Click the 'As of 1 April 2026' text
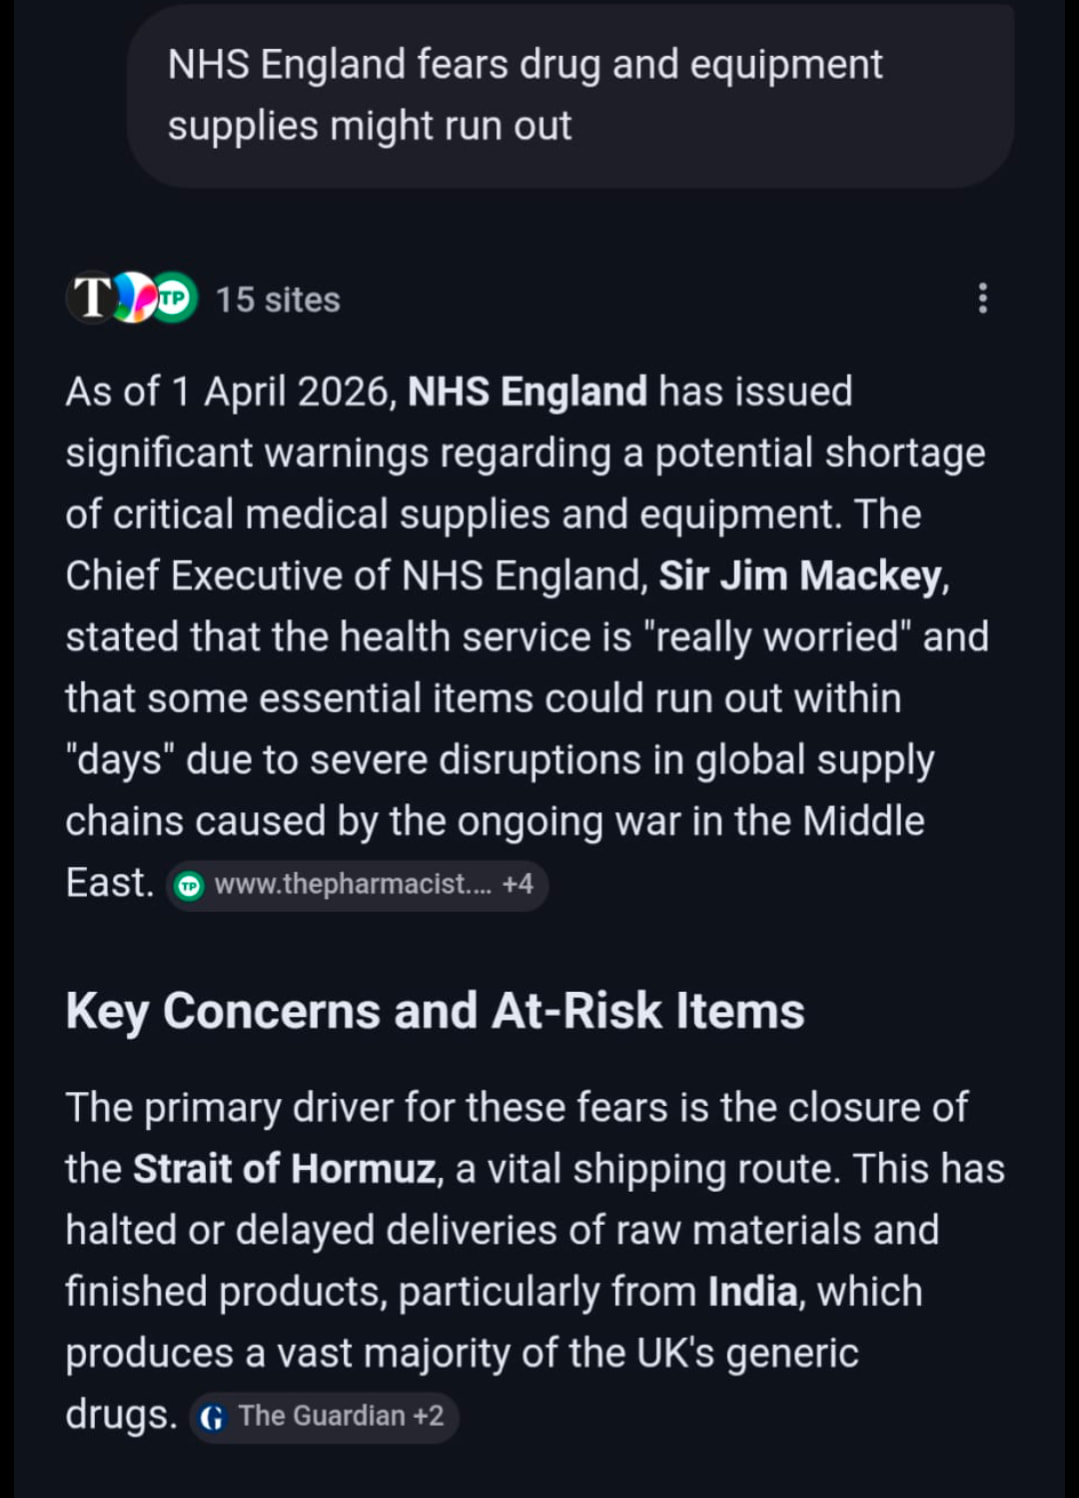 (231, 392)
